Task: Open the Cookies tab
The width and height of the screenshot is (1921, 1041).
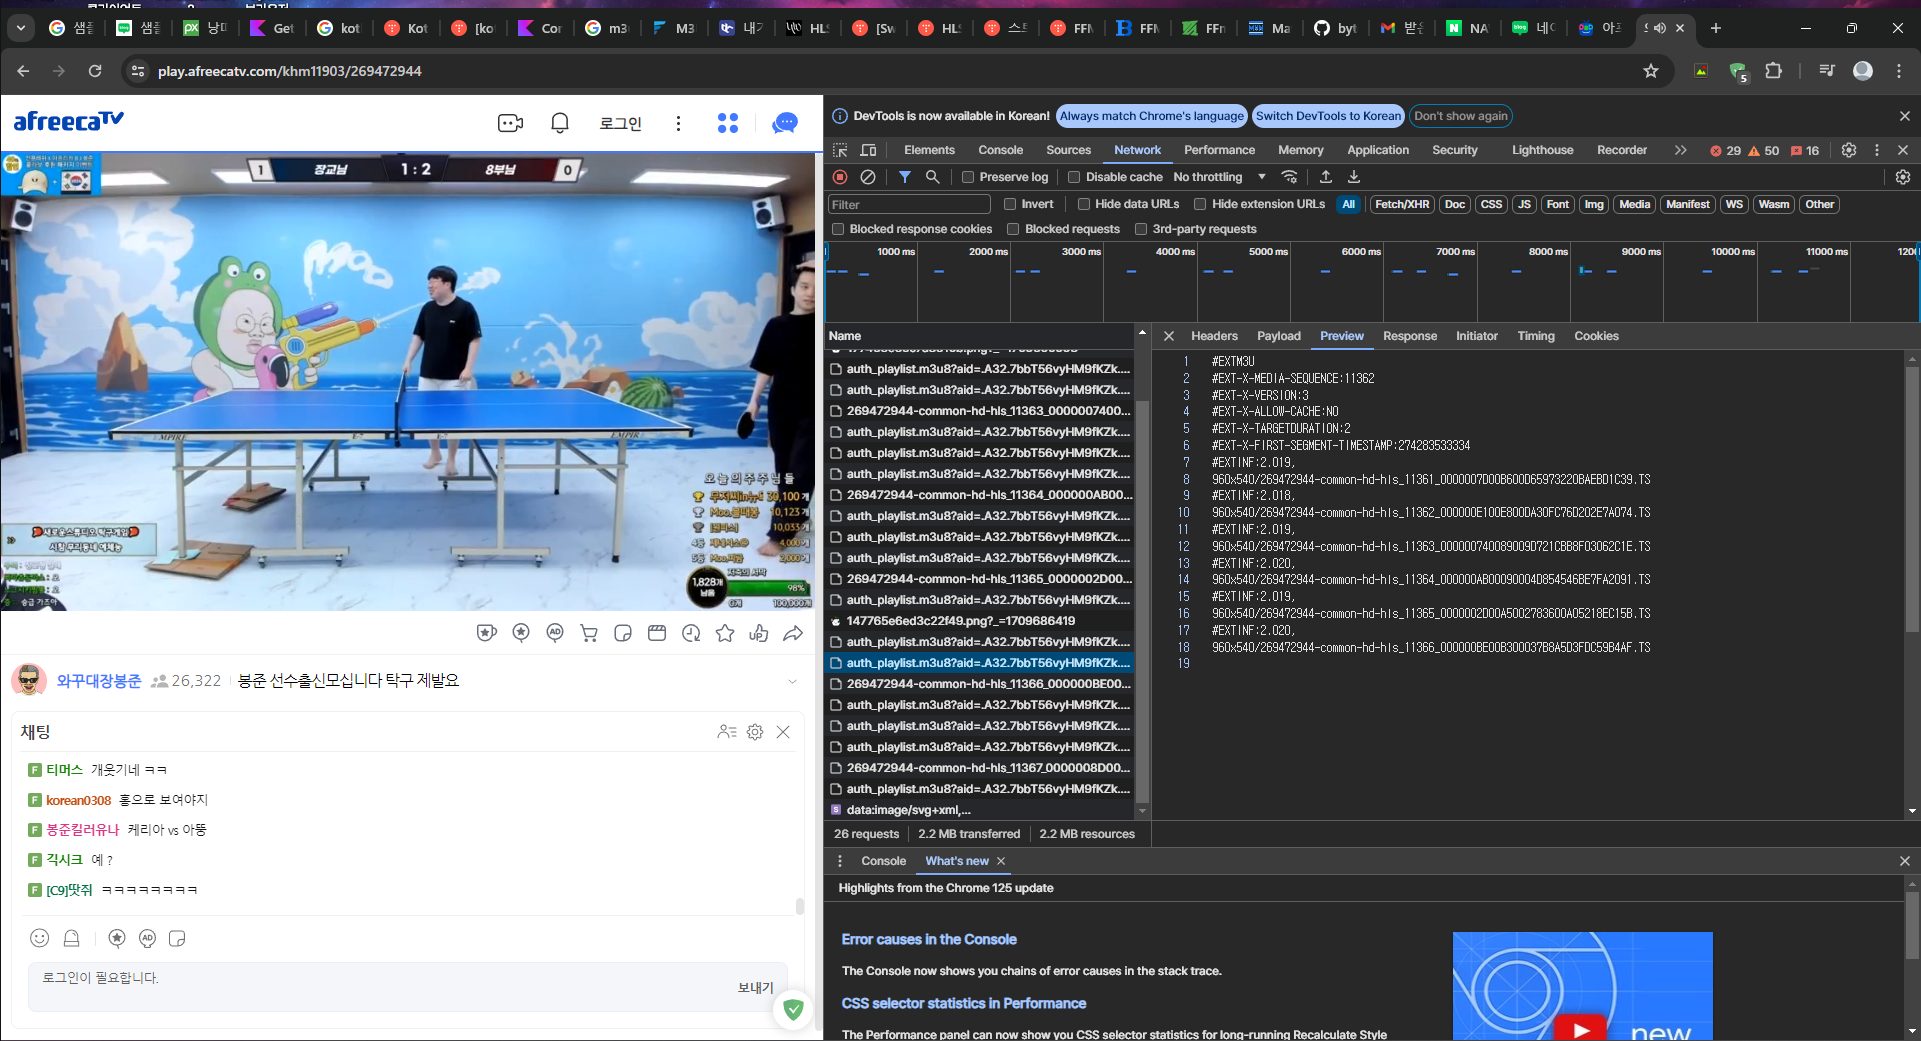Action: [1596, 336]
